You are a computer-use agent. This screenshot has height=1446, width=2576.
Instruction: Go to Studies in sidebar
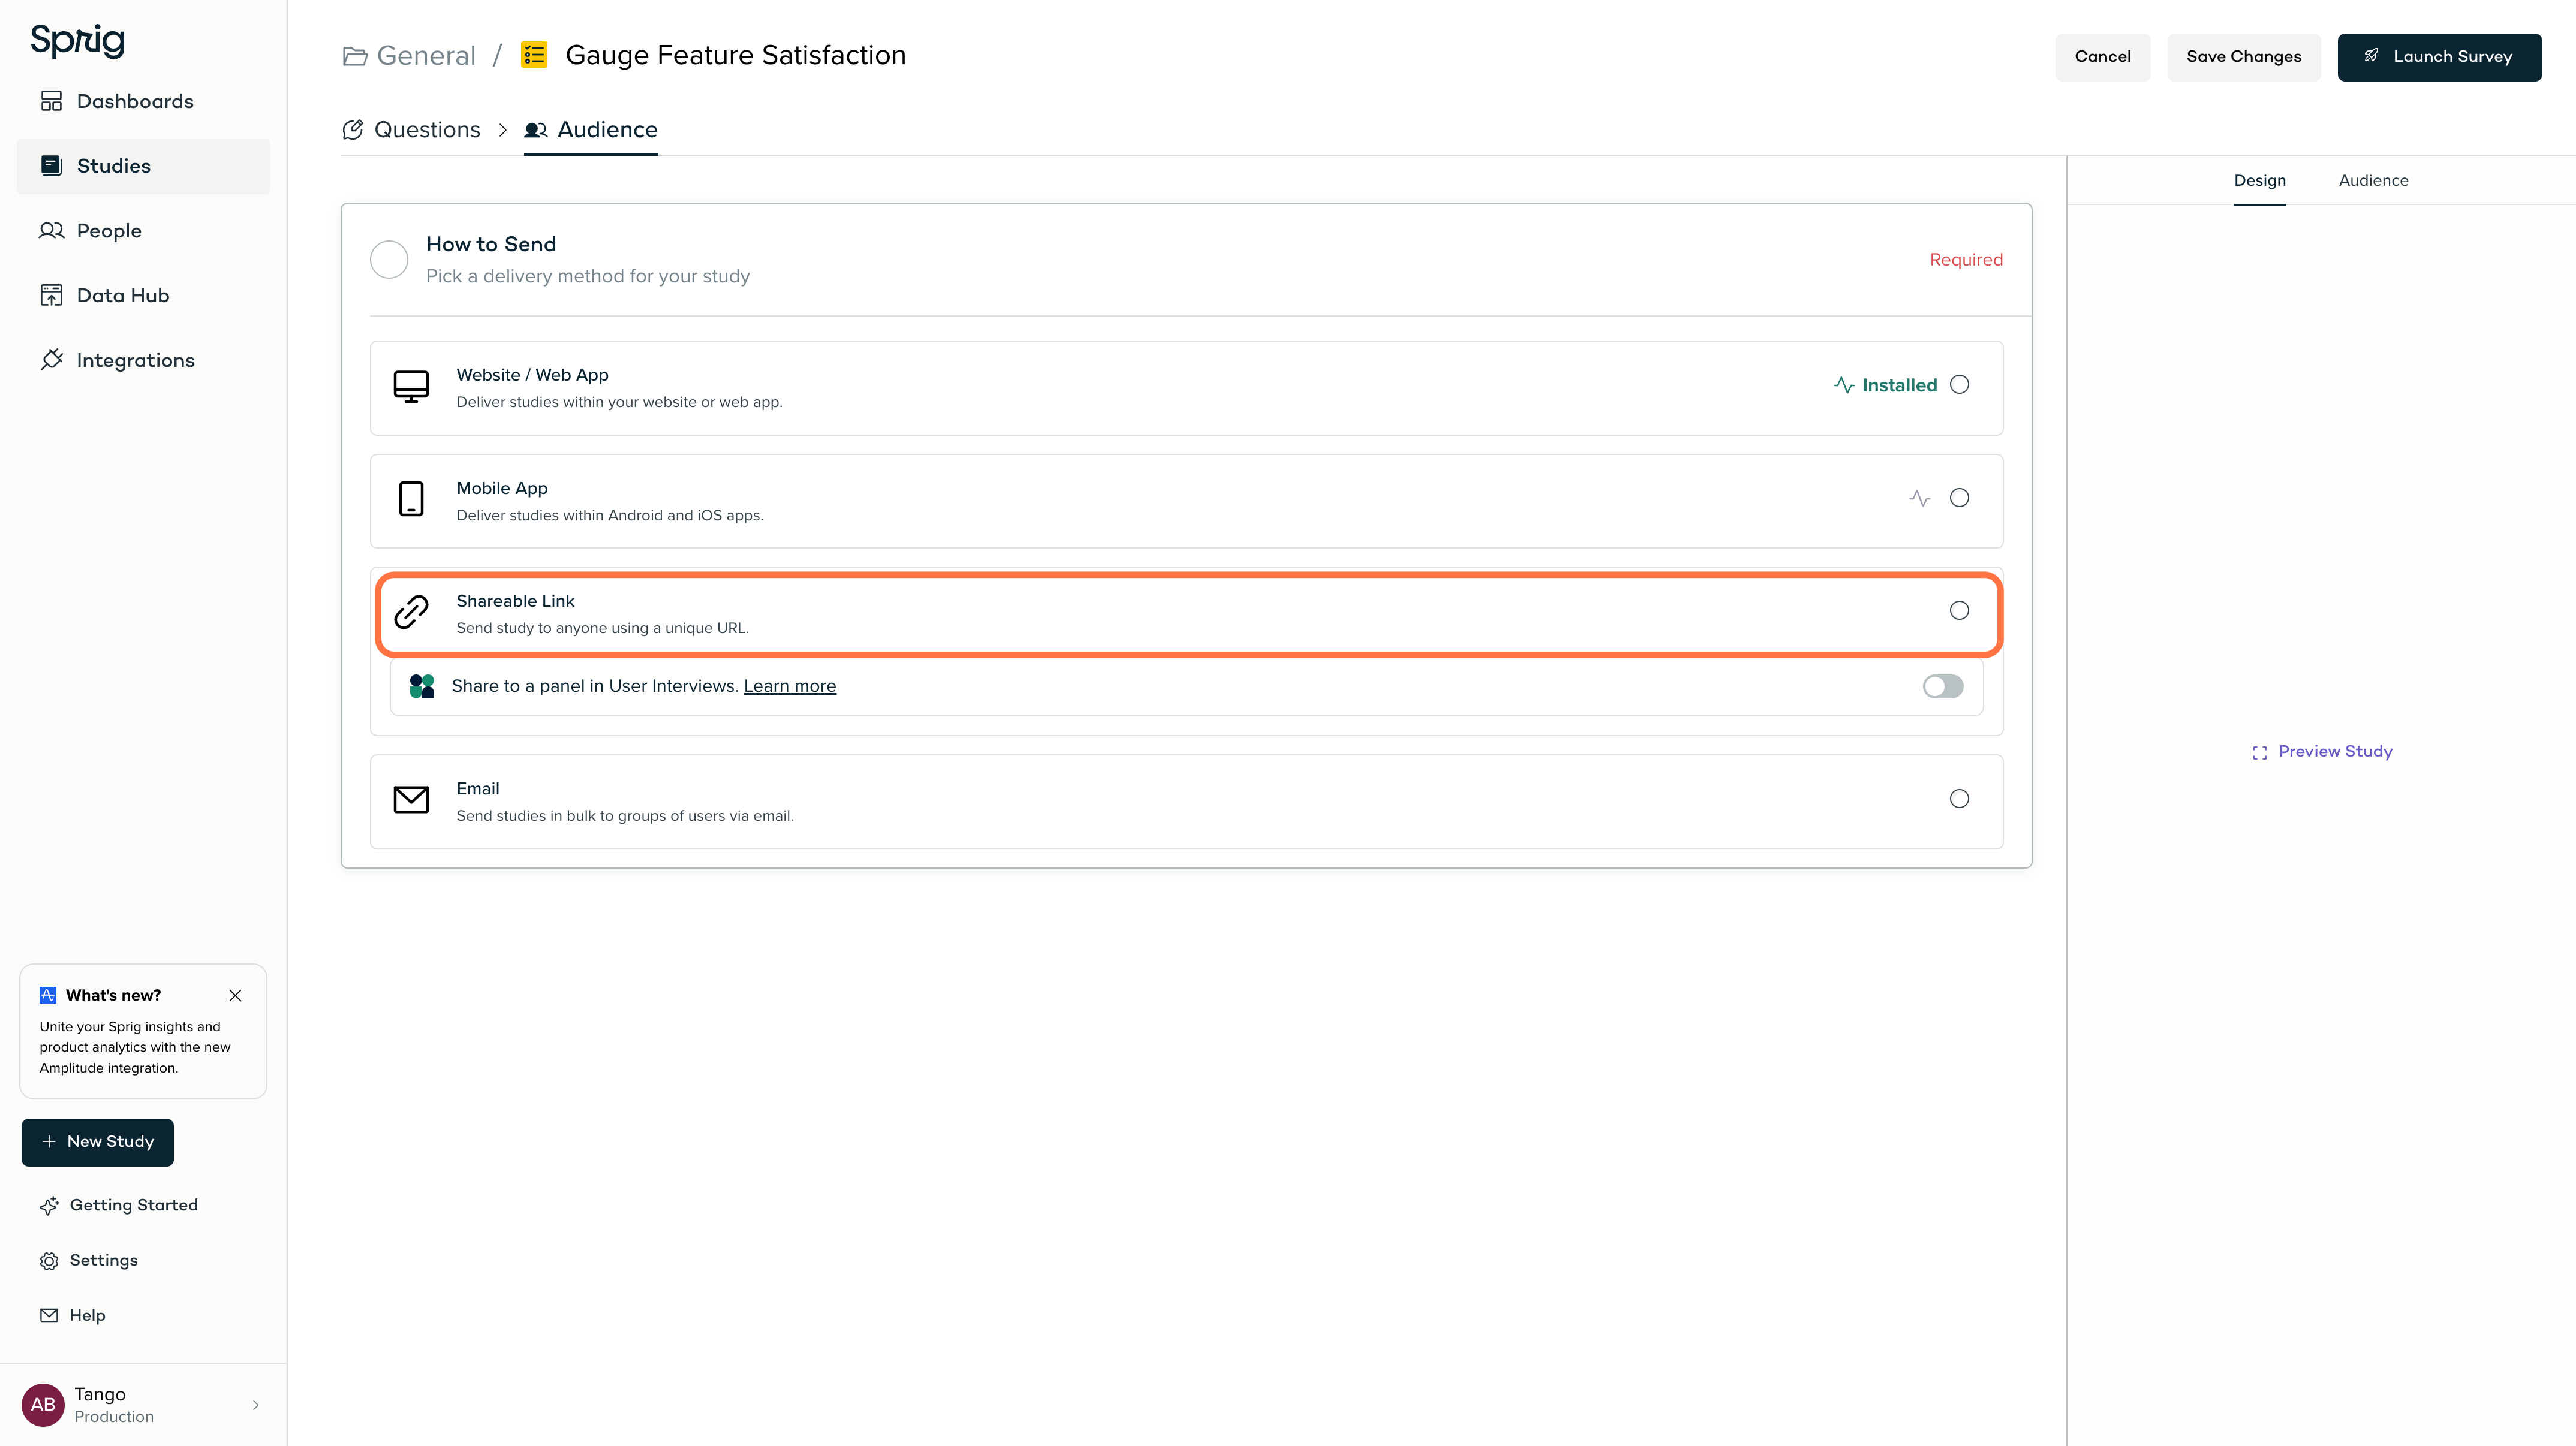143,166
